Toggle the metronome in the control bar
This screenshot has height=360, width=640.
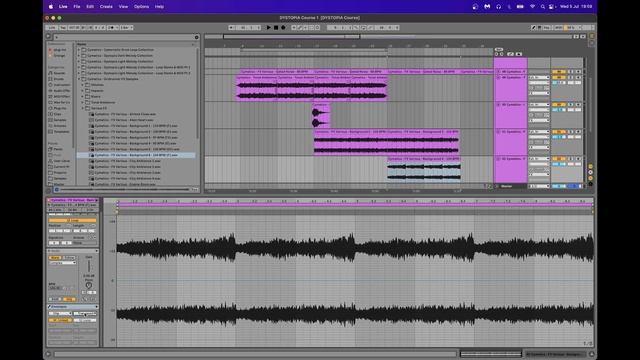coord(112,28)
